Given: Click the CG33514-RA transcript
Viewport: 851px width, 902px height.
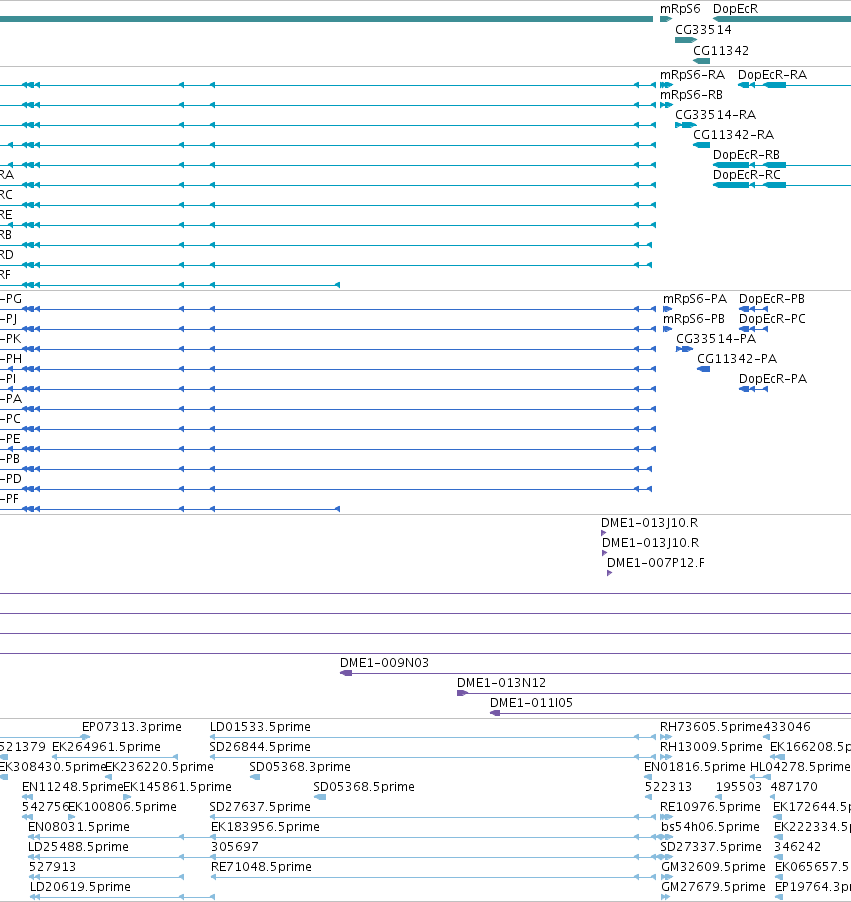Looking at the screenshot, I should point(686,125).
